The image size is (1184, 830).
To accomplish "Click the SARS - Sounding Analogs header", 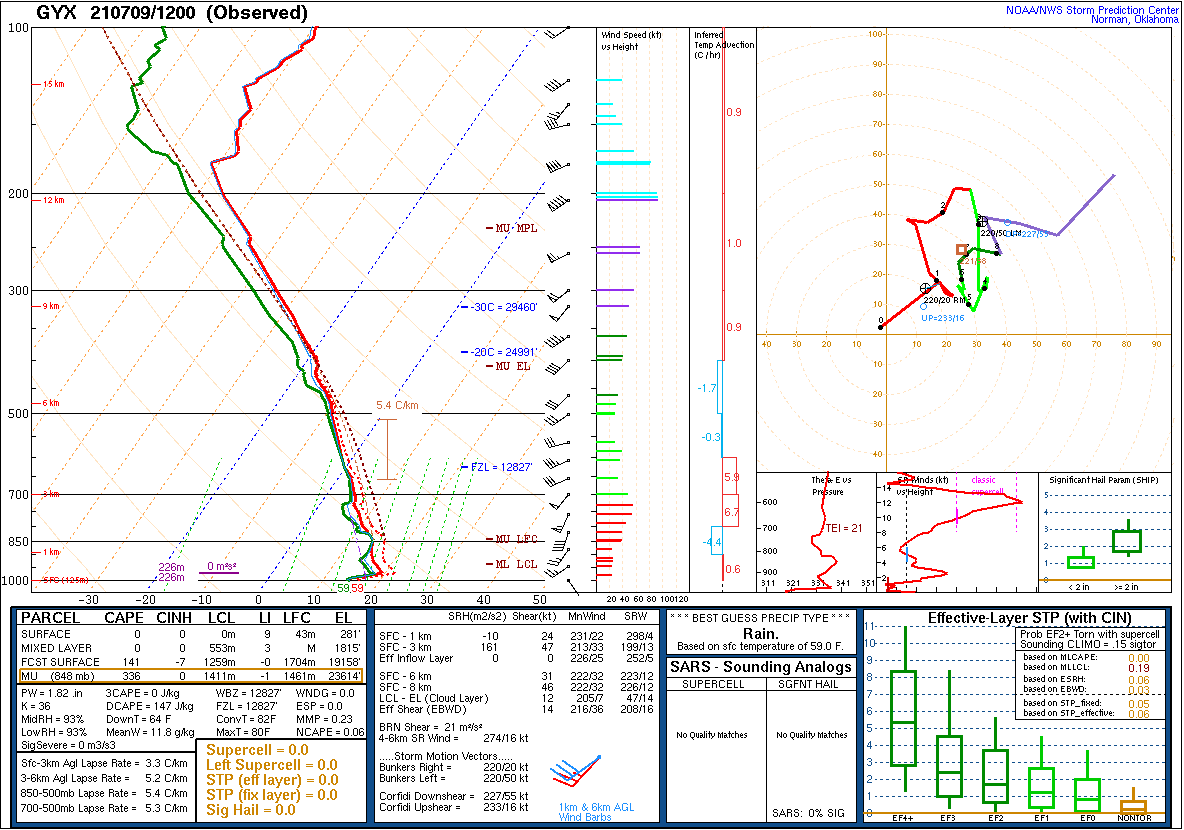I will click(x=760, y=667).
